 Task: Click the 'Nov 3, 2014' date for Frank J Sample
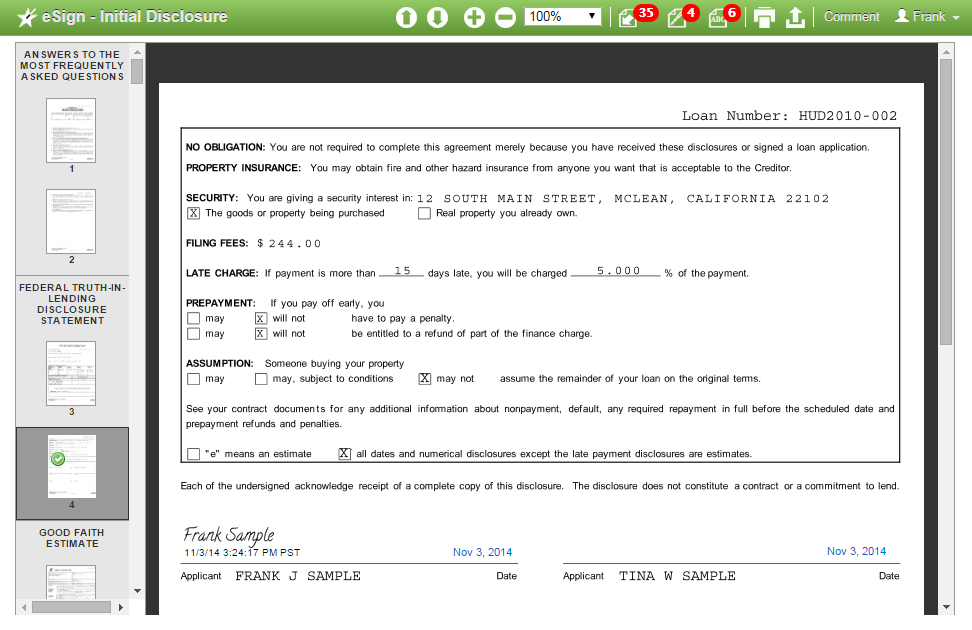pyautogui.click(x=482, y=552)
